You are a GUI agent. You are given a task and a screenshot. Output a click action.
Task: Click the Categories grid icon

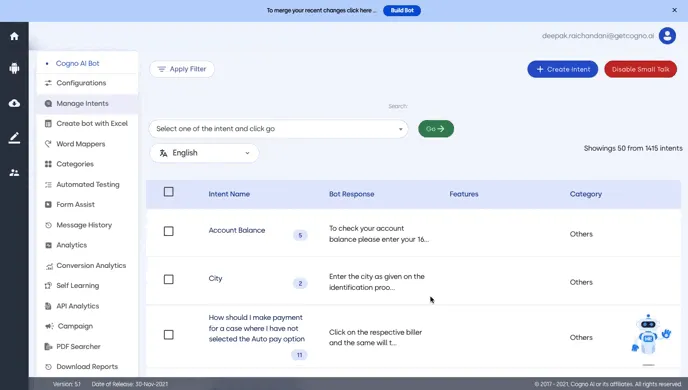(x=48, y=164)
